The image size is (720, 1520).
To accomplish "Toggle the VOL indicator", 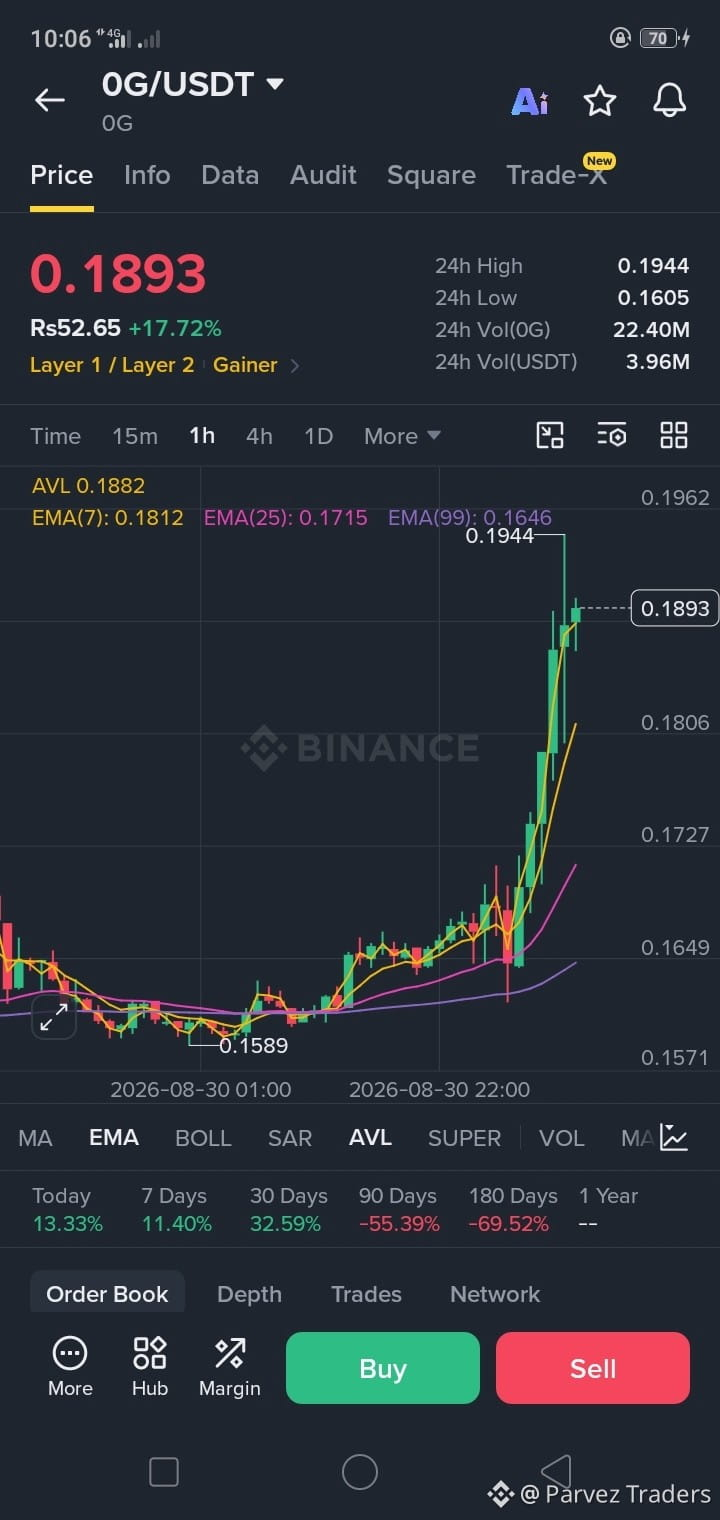I will click(562, 1138).
